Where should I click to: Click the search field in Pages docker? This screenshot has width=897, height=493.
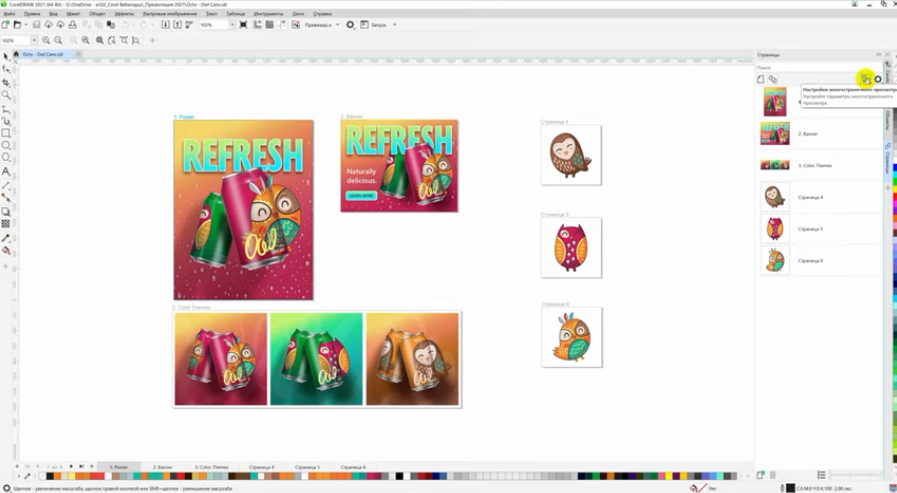(x=818, y=67)
